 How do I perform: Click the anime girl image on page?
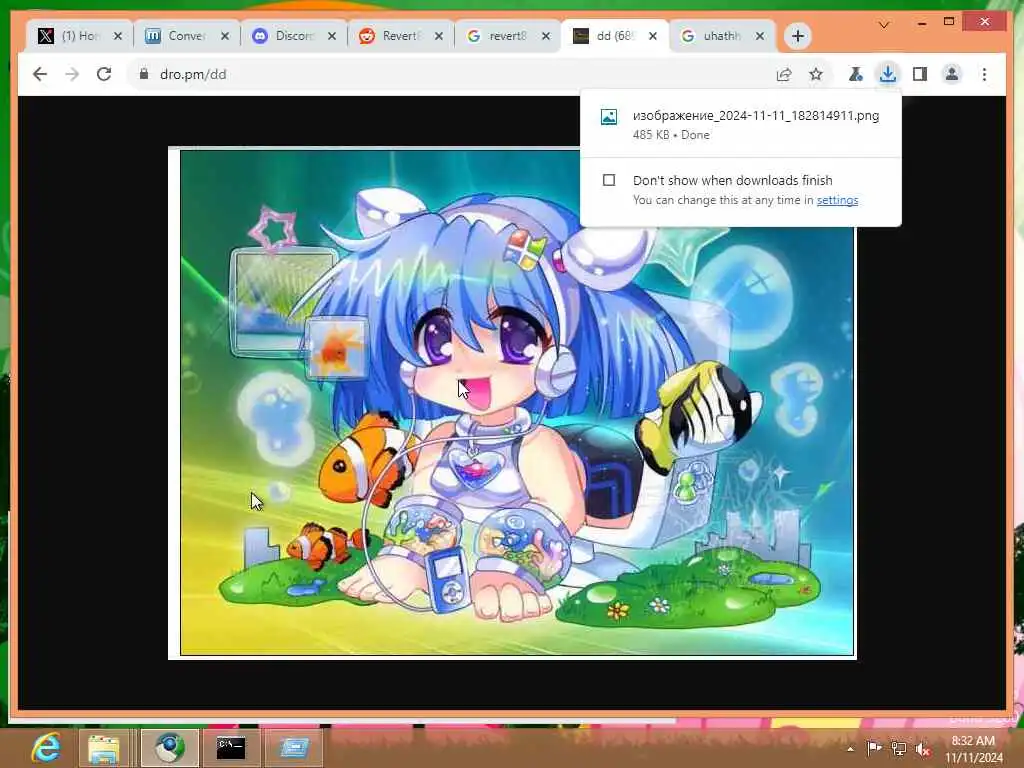pos(512,403)
